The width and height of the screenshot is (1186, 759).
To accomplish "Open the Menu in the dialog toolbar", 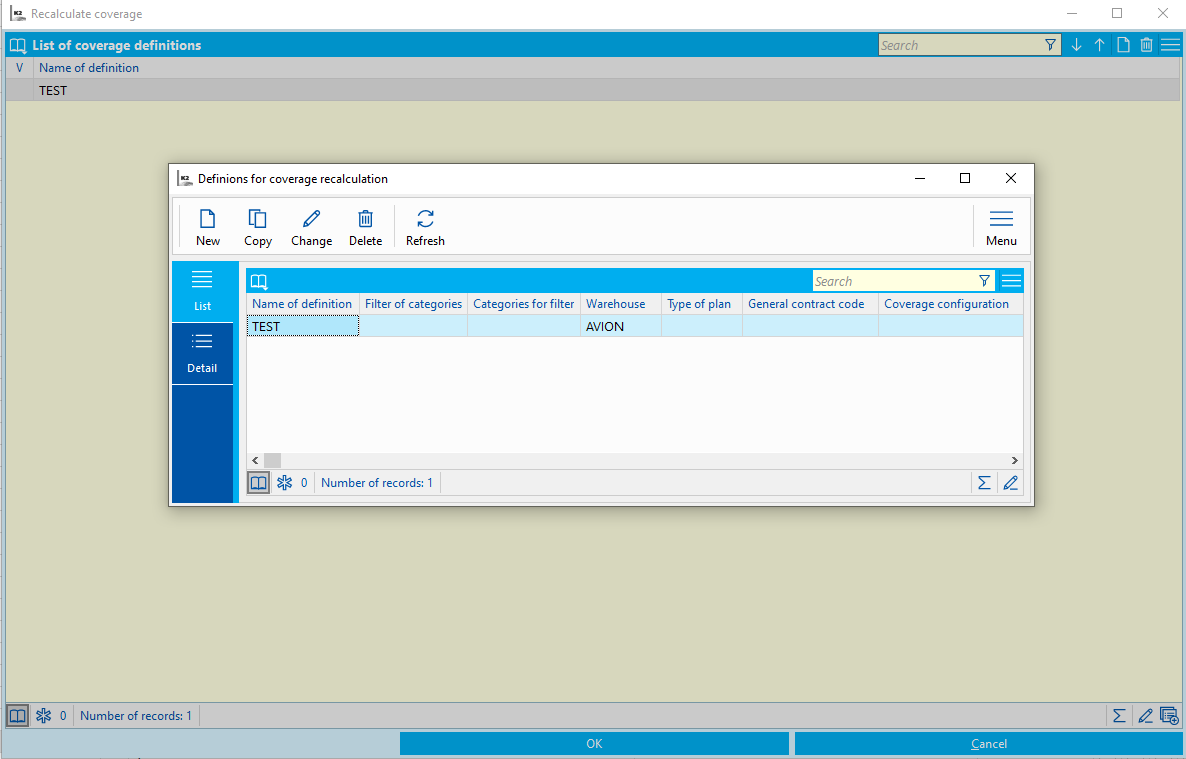I will tap(1001, 228).
